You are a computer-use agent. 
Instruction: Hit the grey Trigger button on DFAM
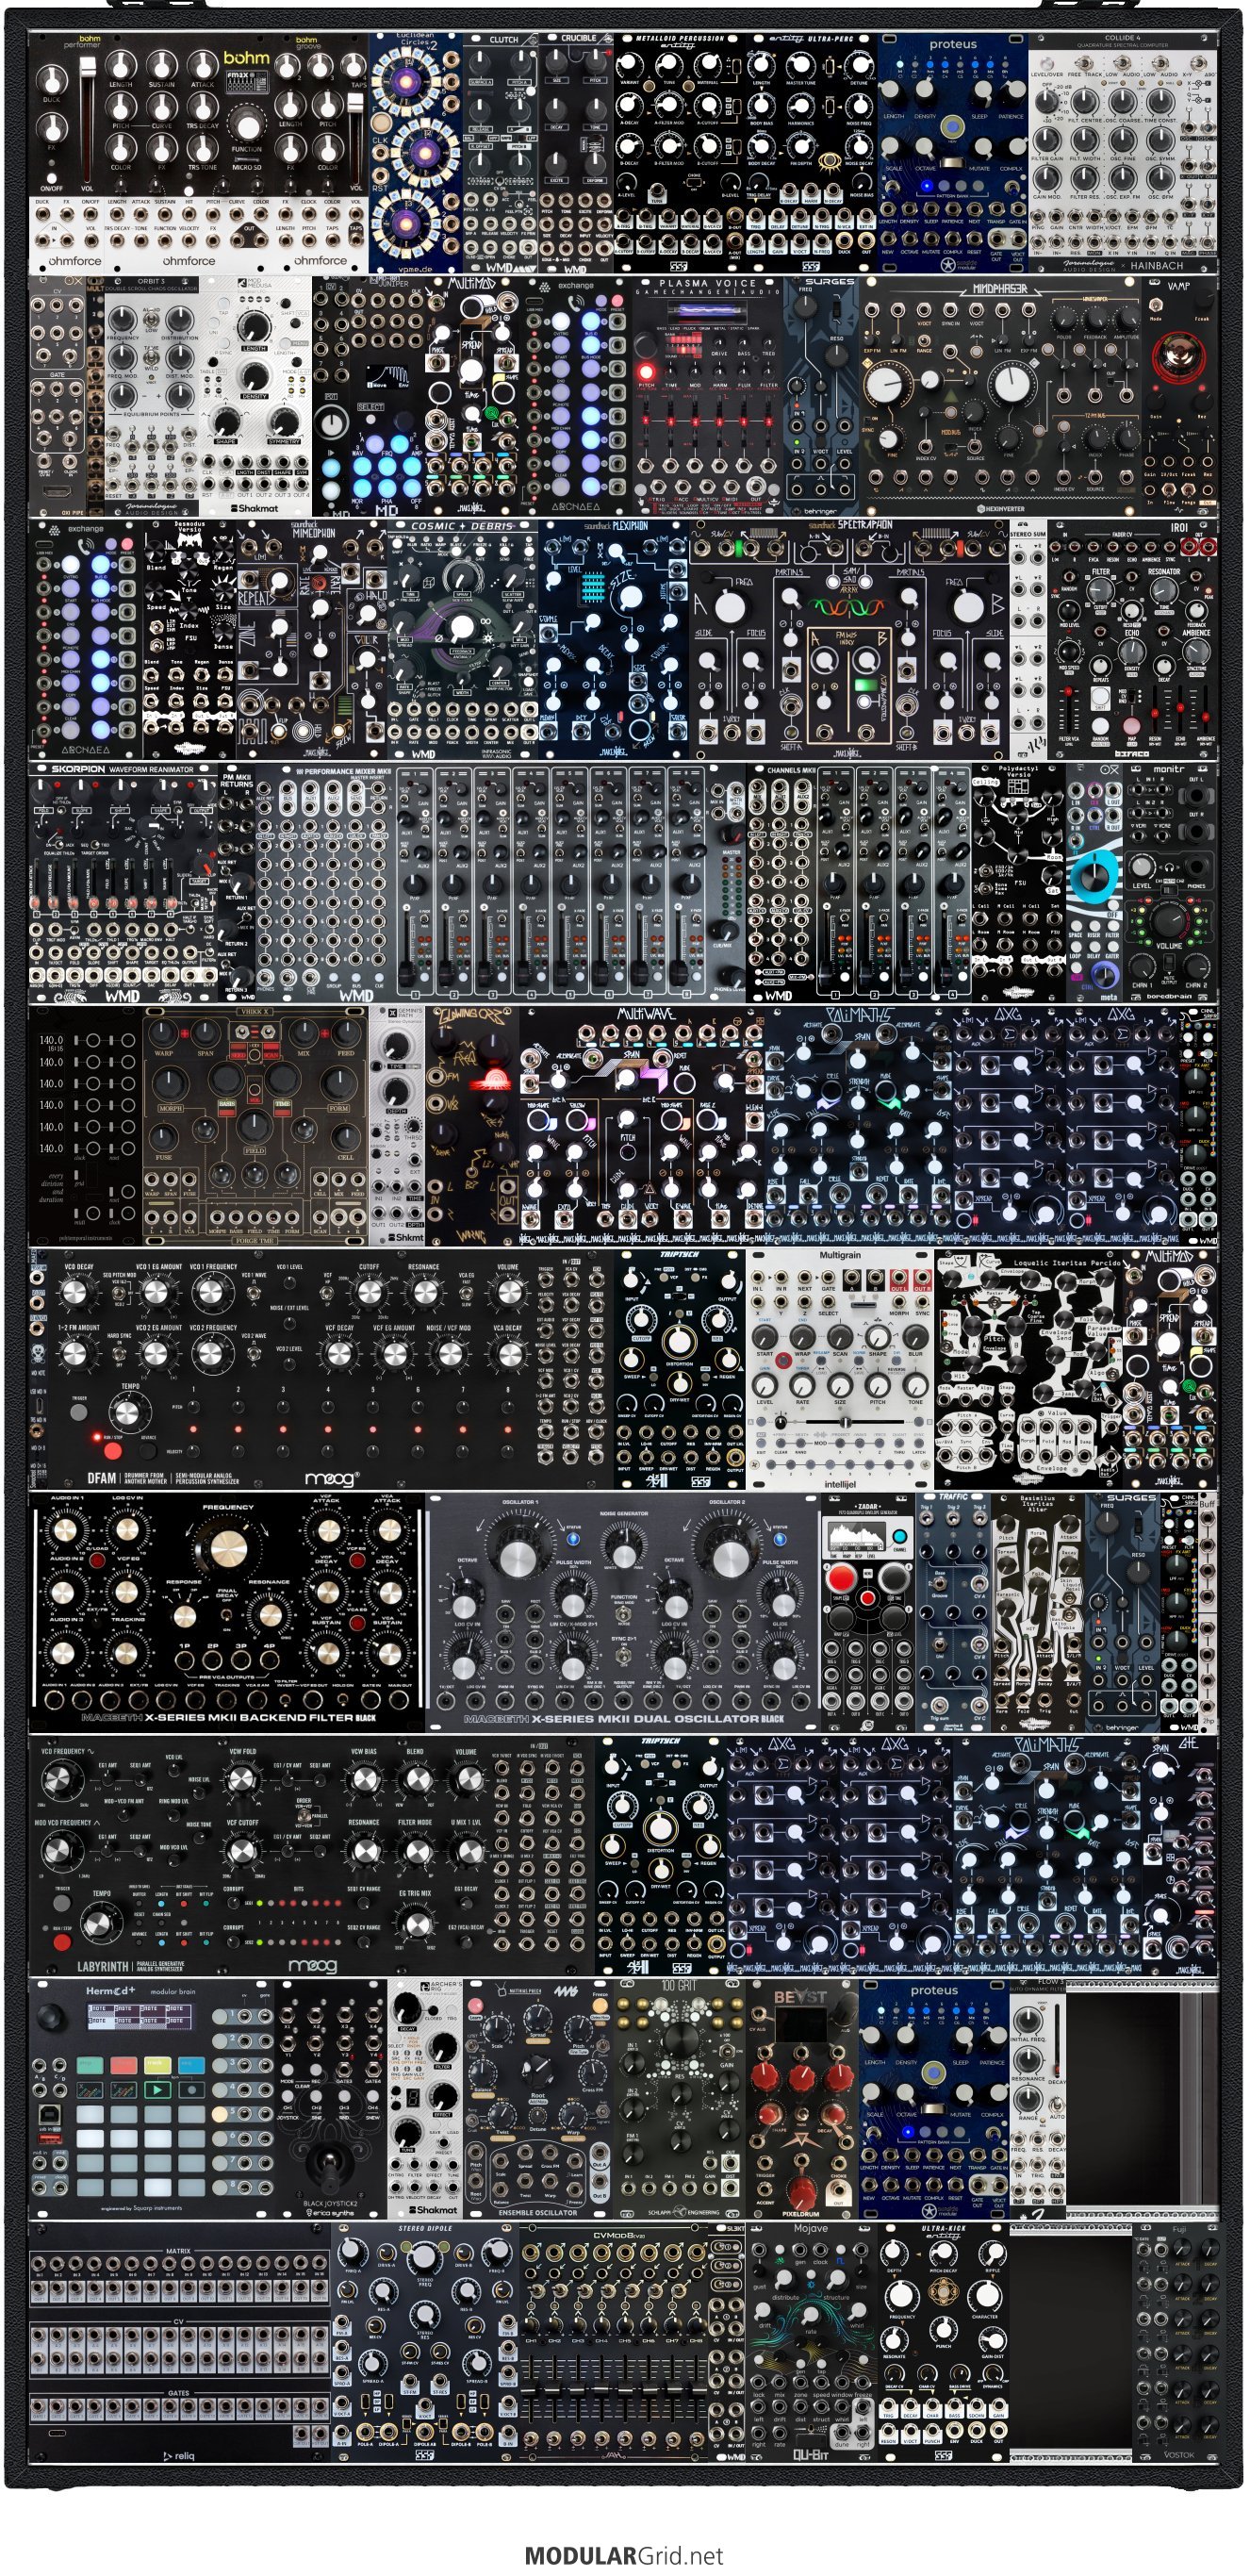click(77, 1412)
